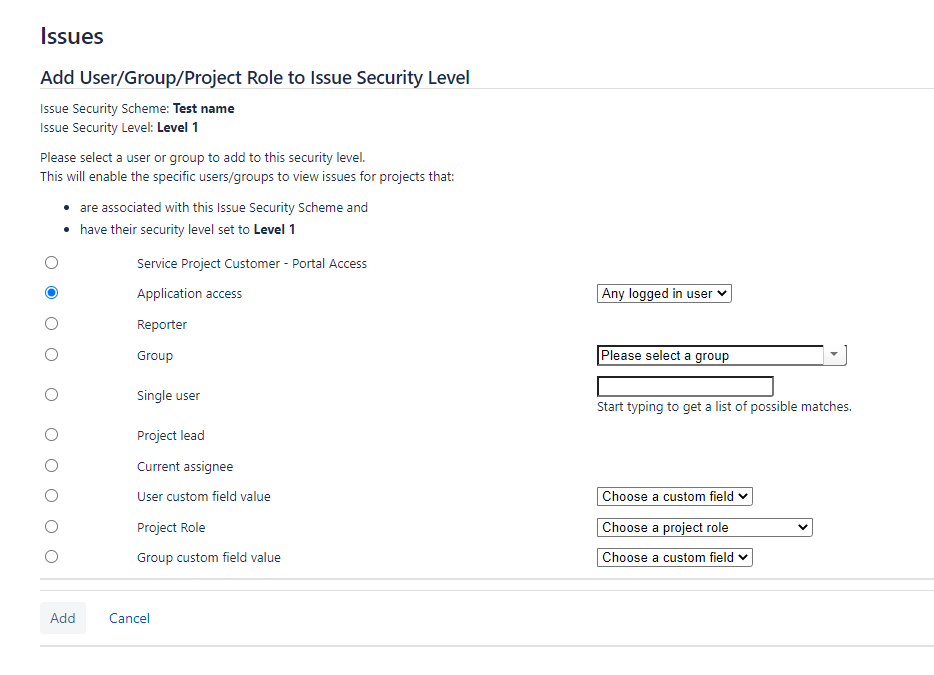This screenshot has width=934, height=675.
Task: Pick the Single user radio option
Action: pos(52,395)
